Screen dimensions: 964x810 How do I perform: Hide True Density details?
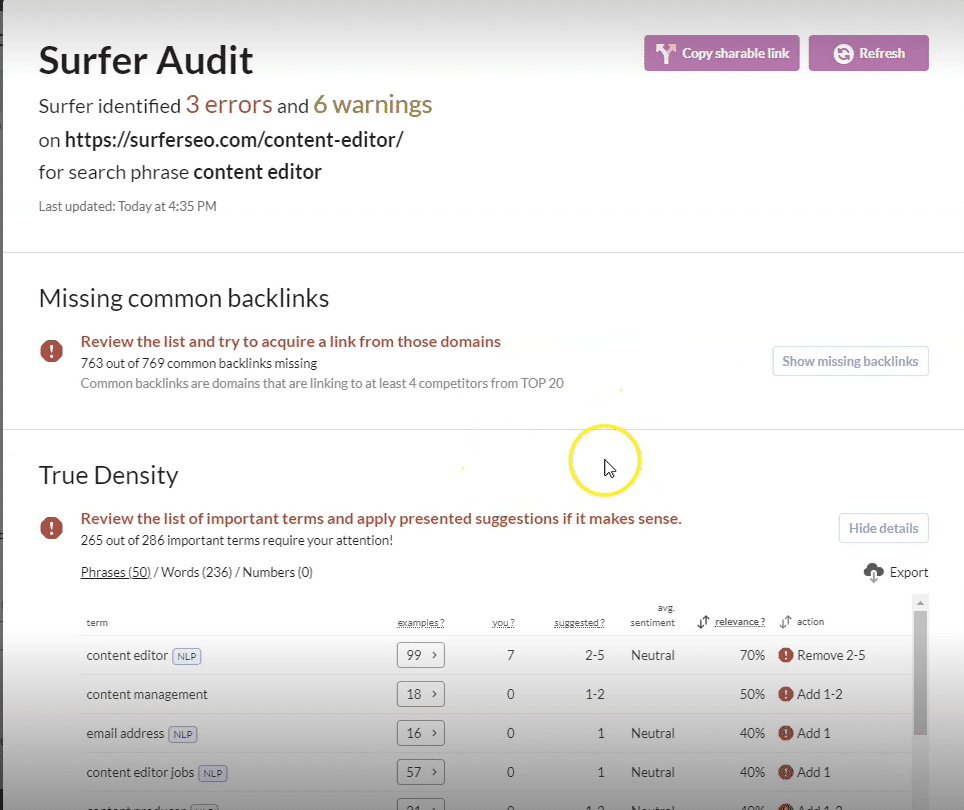point(883,528)
